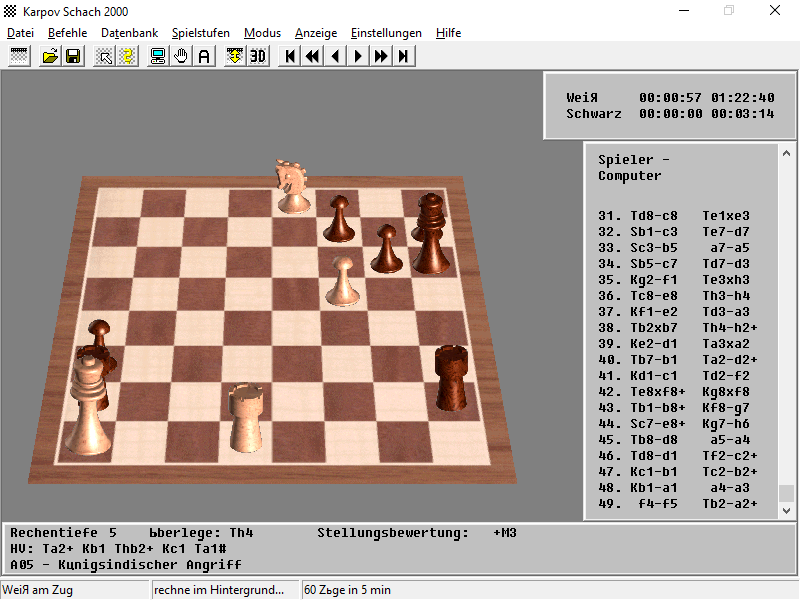Click move 49 f4-f5 in the move list
Screen dimensions: 800x600
pos(656,503)
